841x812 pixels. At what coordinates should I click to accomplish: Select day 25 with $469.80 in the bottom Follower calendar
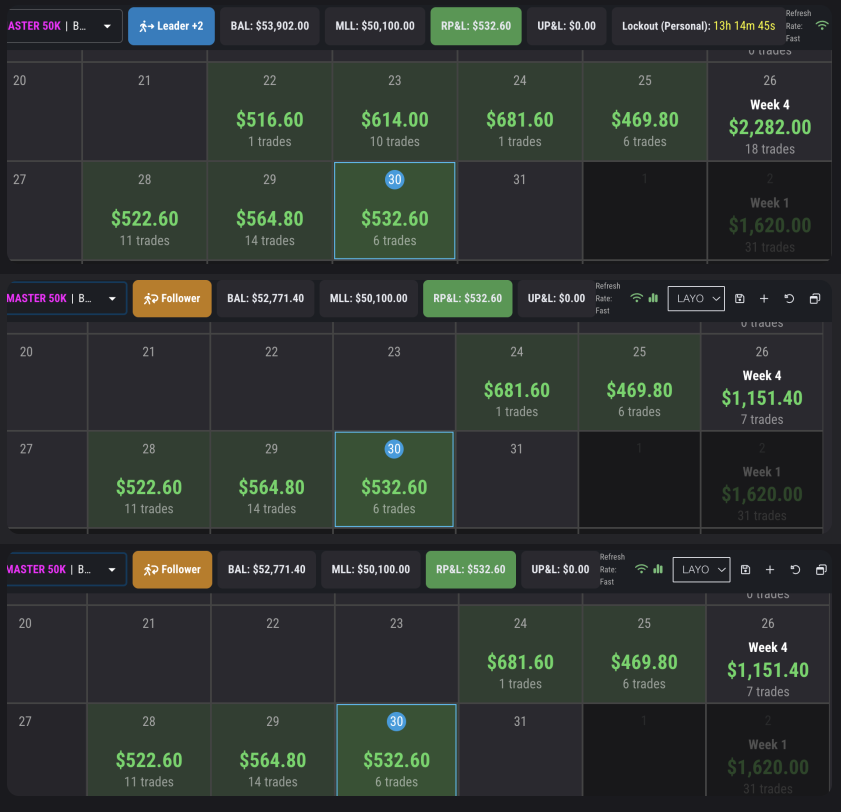[644, 654]
